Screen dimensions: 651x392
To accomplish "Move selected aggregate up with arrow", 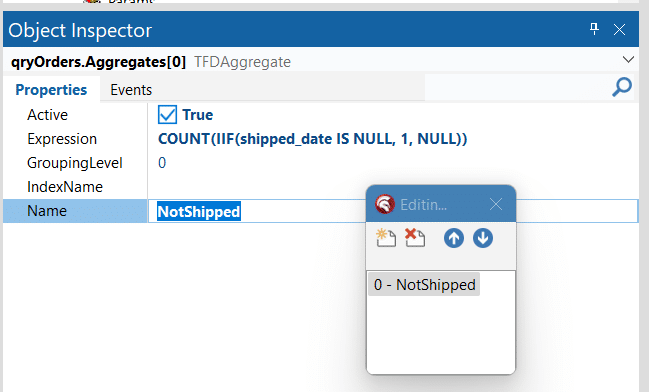I will click(x=453, y=238).
